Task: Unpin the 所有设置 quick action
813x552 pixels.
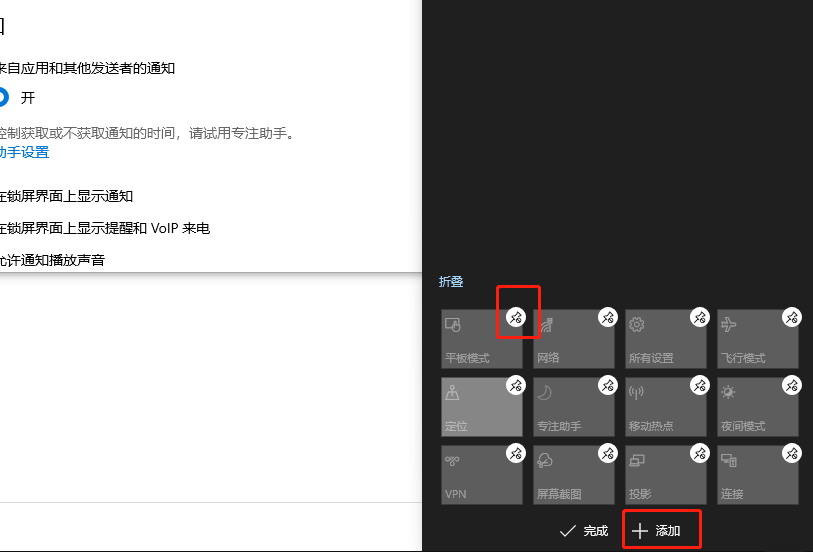Action: pos(699,317)
